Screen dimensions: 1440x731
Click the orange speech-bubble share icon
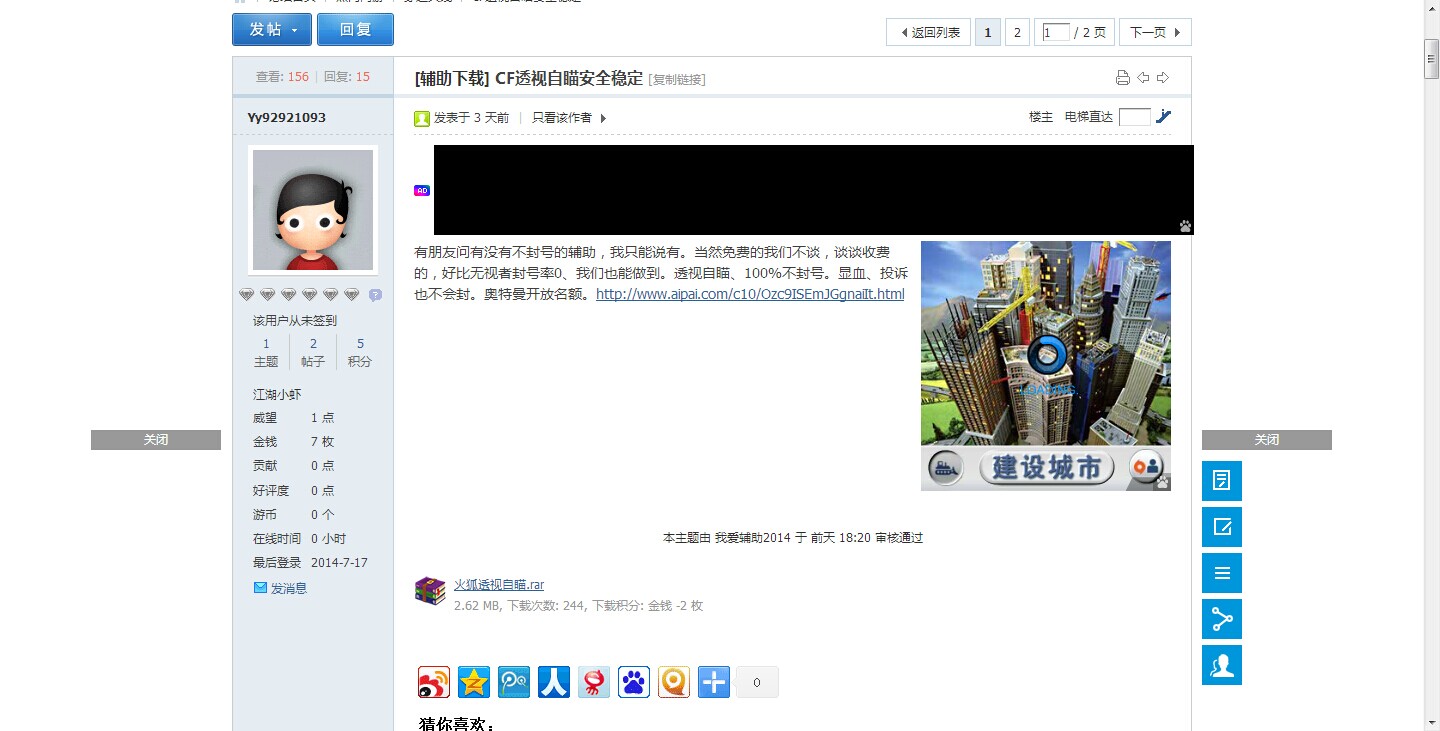tap(674, 682)
